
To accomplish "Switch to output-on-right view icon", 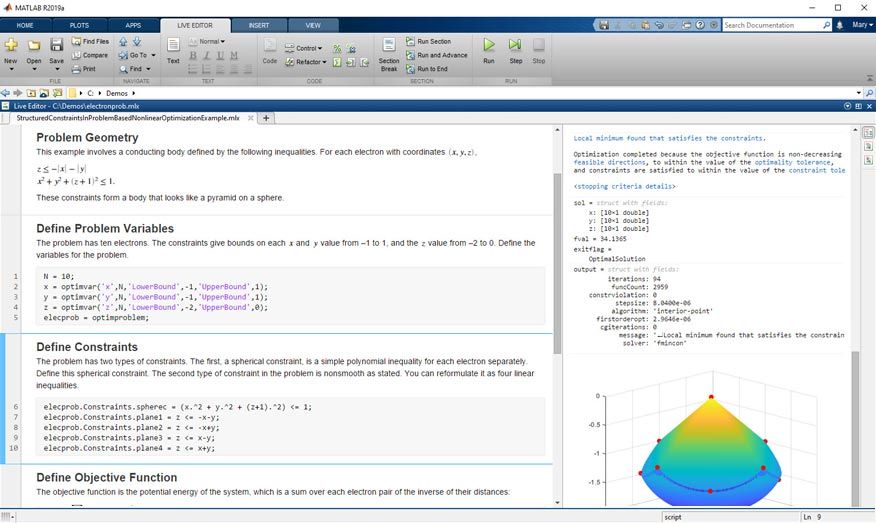I will (868, 133).
